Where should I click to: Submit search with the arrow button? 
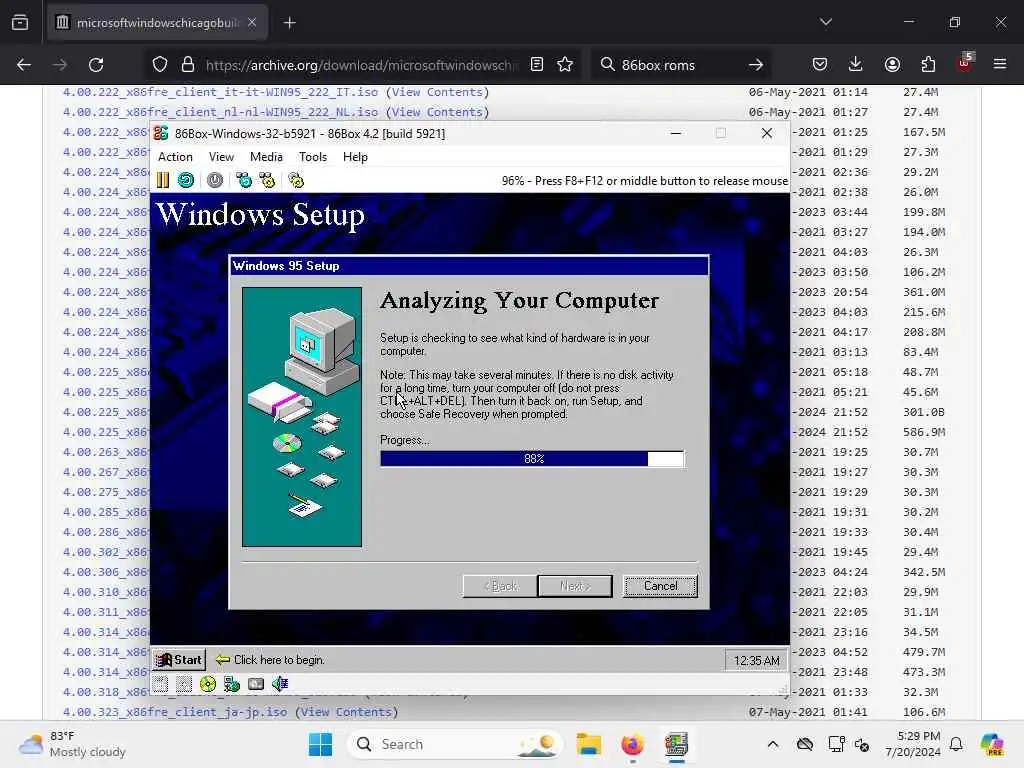(x=756, y=65)
